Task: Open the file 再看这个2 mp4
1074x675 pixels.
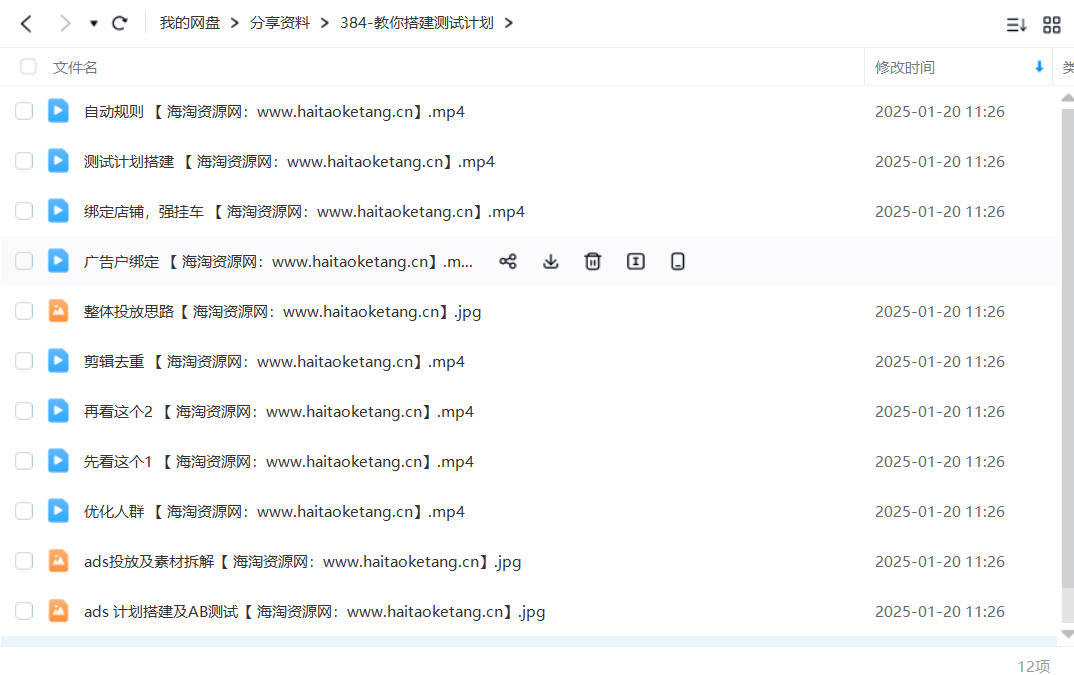Action: point(279,412)
